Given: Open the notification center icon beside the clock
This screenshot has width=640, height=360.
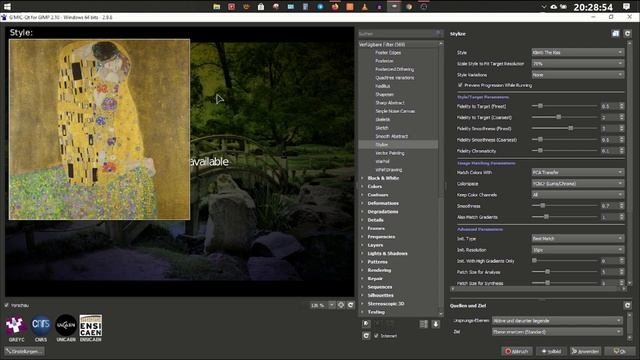Looking at the screenshot, I should [x=627, y=7].
